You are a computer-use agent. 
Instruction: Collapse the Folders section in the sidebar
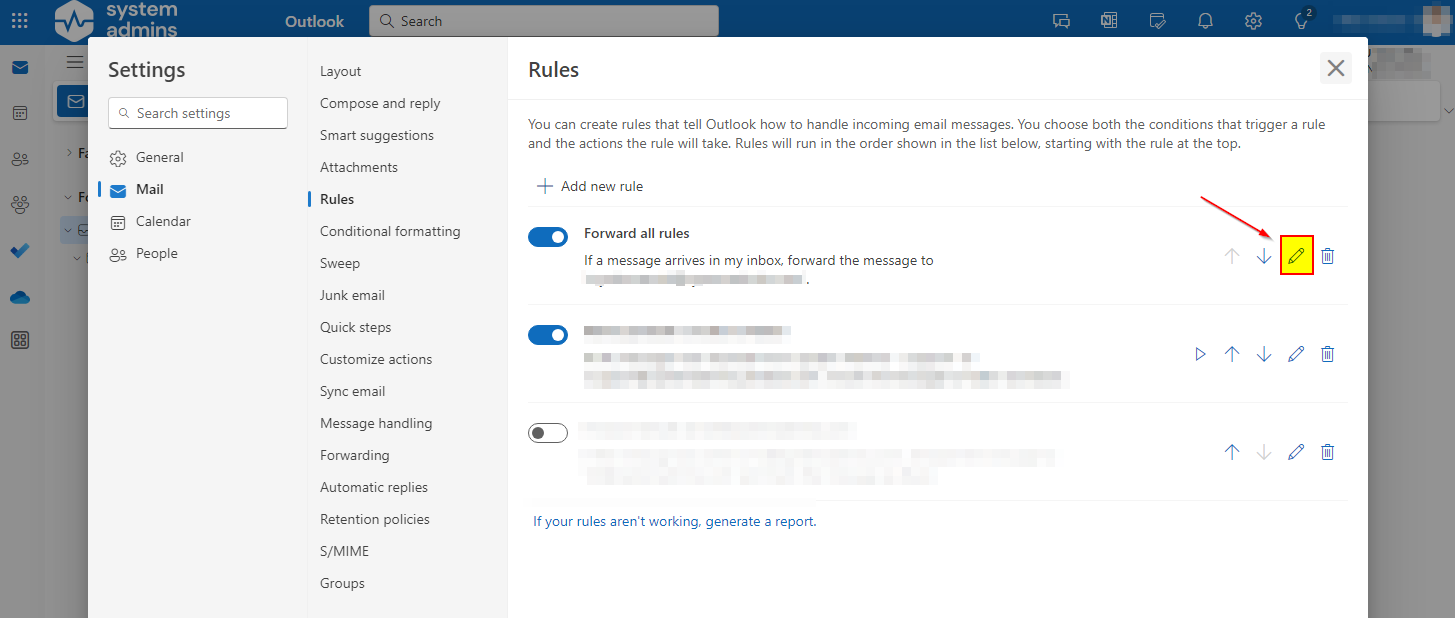coord(67,196)
